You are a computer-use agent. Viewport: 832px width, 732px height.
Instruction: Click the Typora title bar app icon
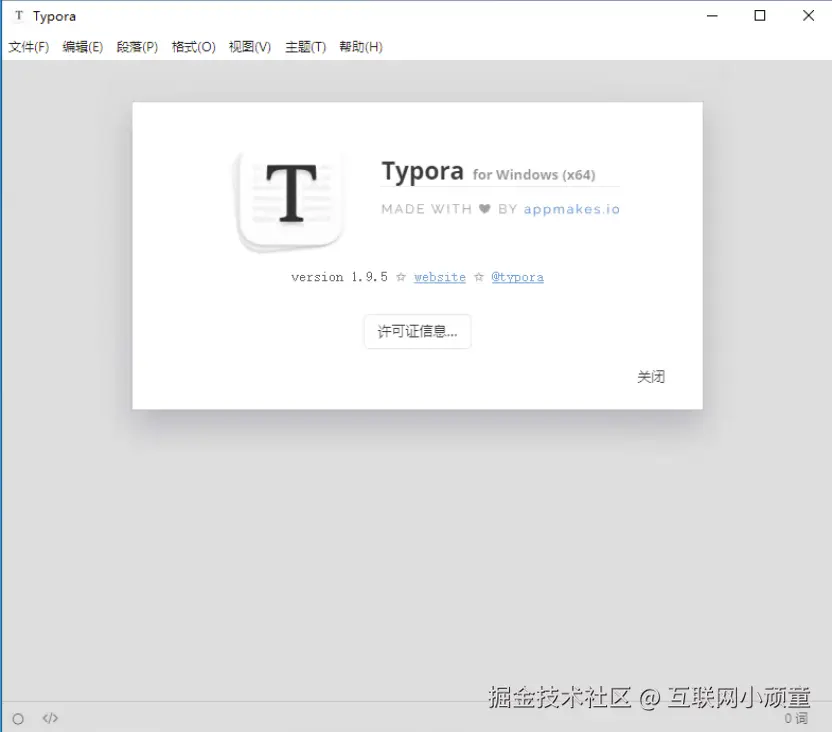tap(19, 16)
